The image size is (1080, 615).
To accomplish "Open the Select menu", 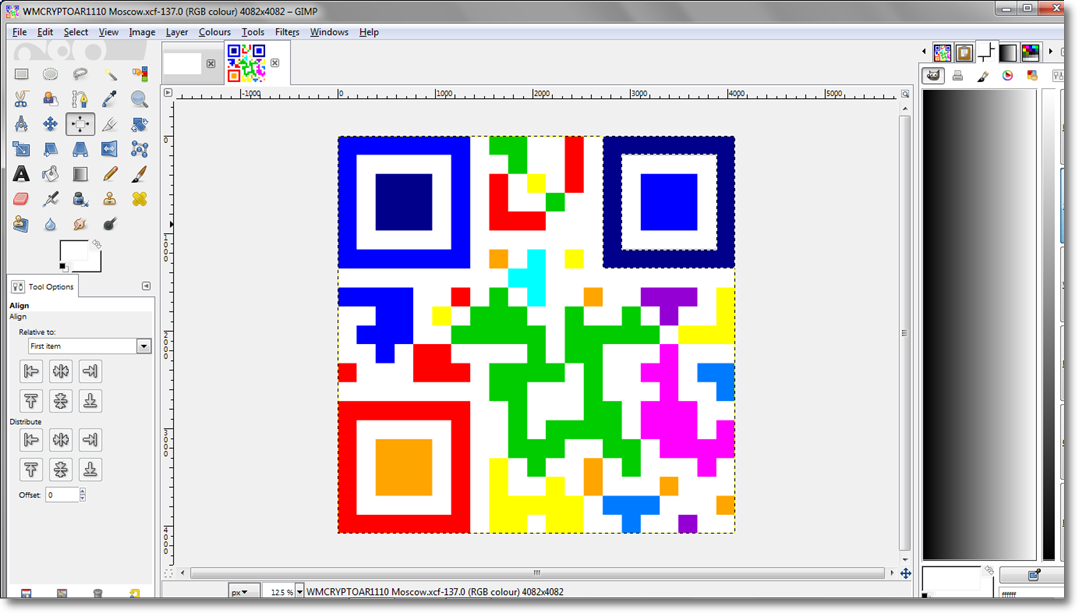I will click(76, 32).
